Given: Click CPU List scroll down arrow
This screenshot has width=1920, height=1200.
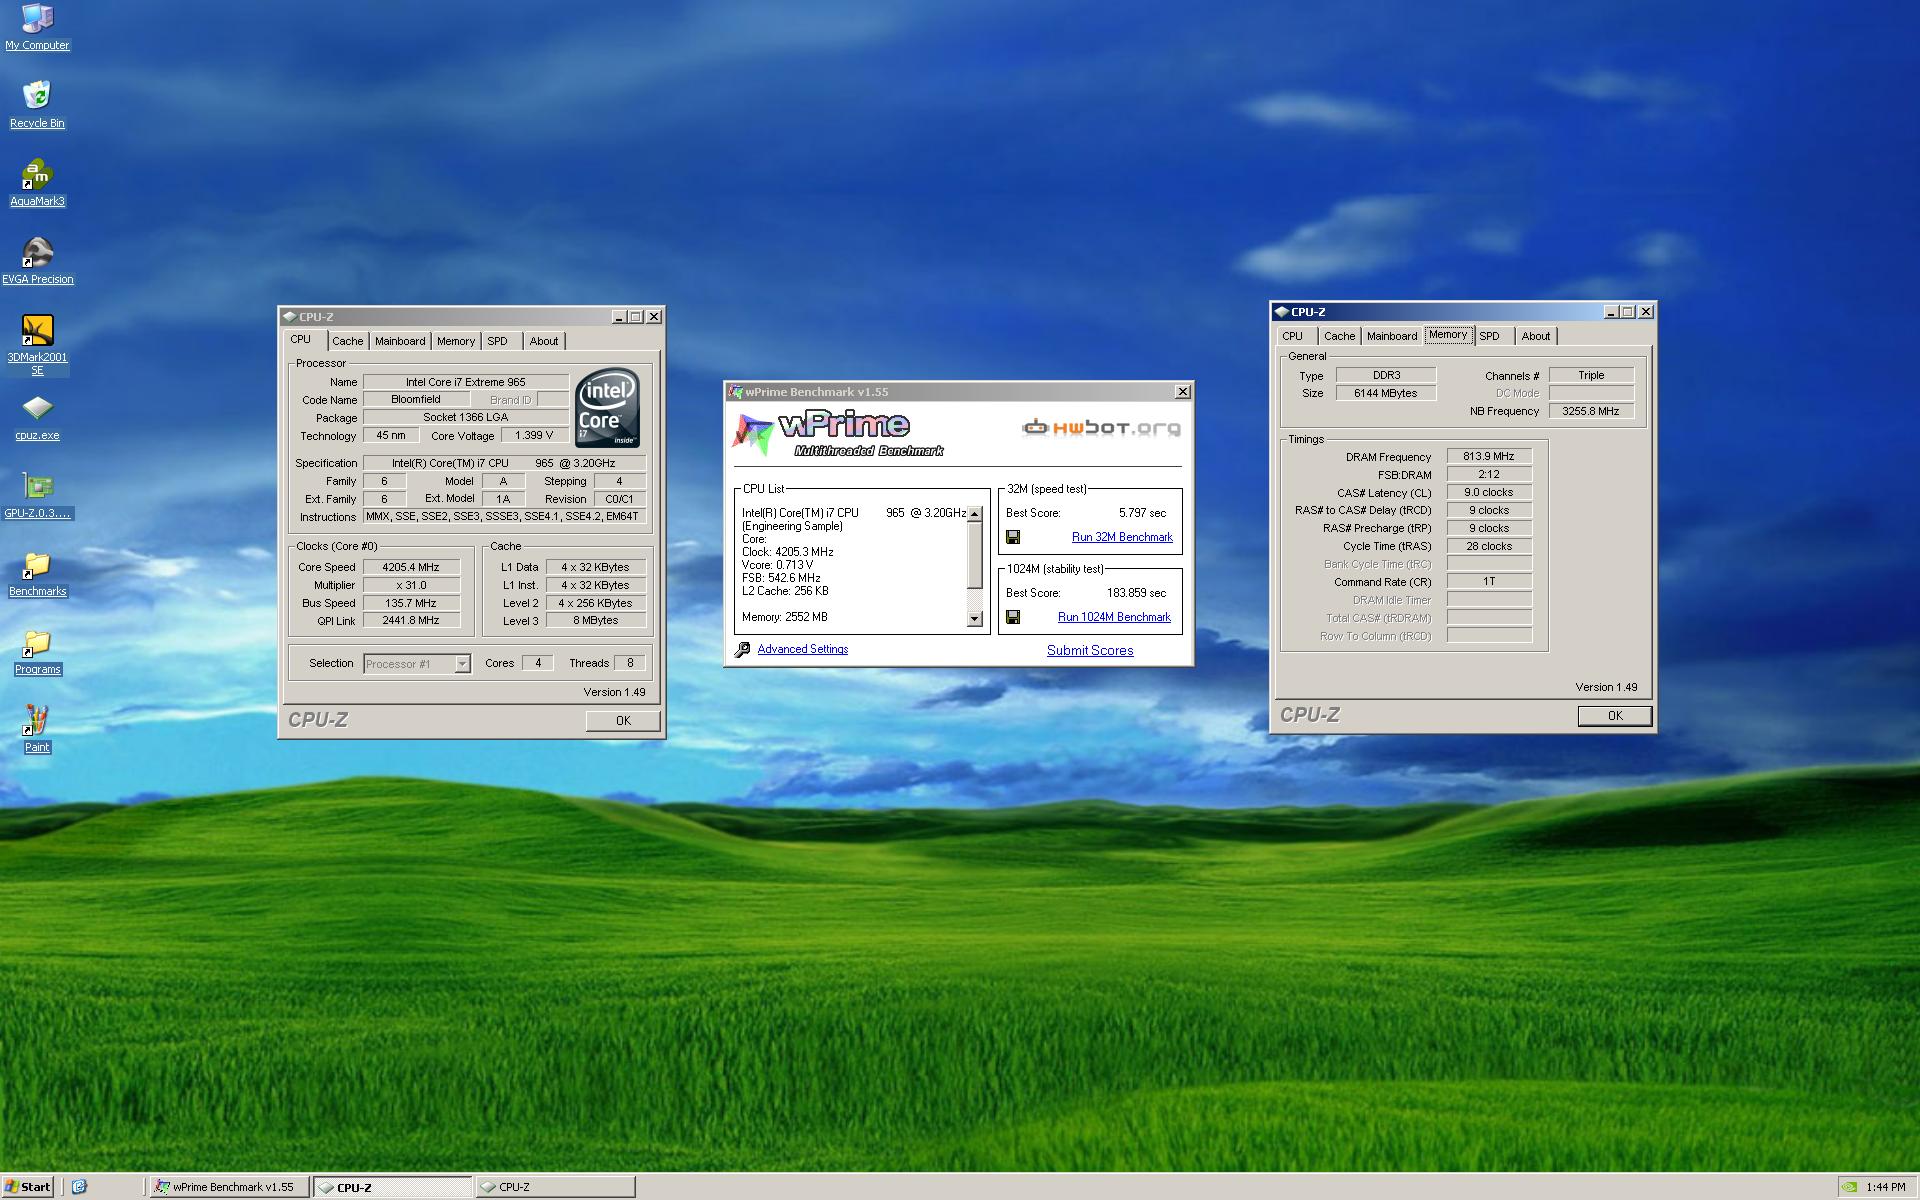Looking at the screenshot, I should tap(975, 619).
